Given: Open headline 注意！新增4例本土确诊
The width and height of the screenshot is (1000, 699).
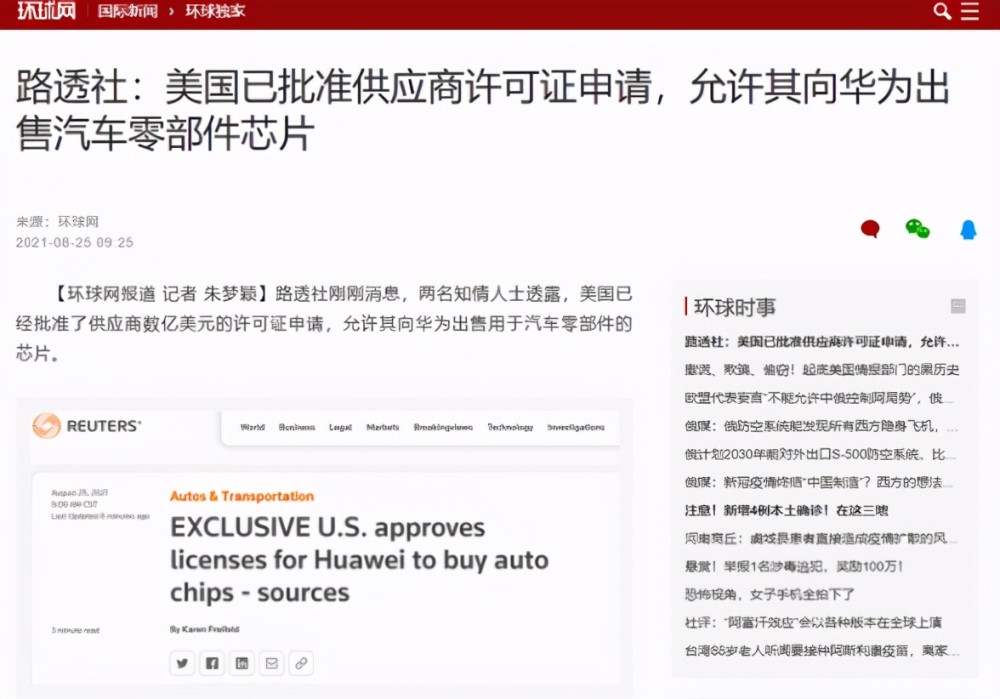Looking at the screenshot, I should point(786,510).
